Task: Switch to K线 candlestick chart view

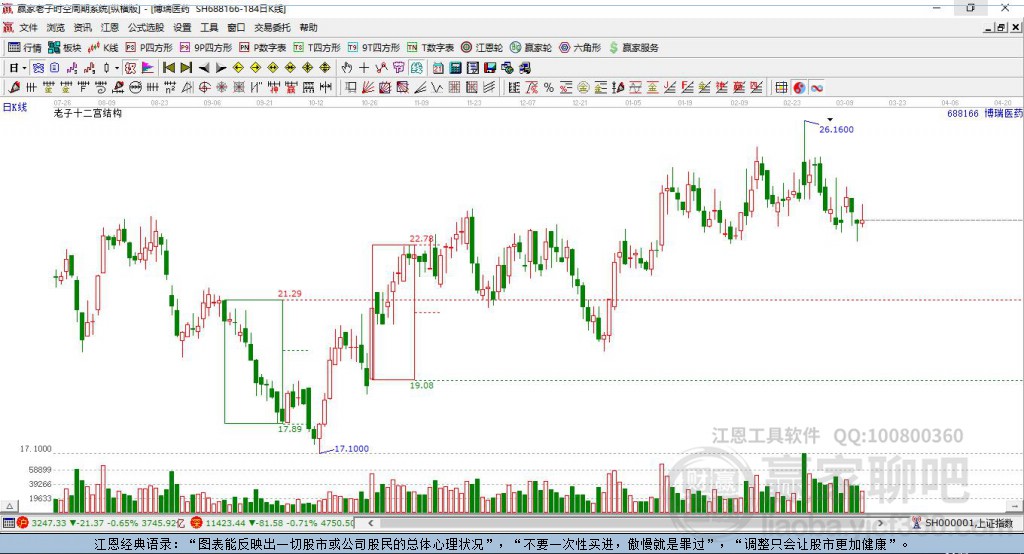Action: coord(103,48)
